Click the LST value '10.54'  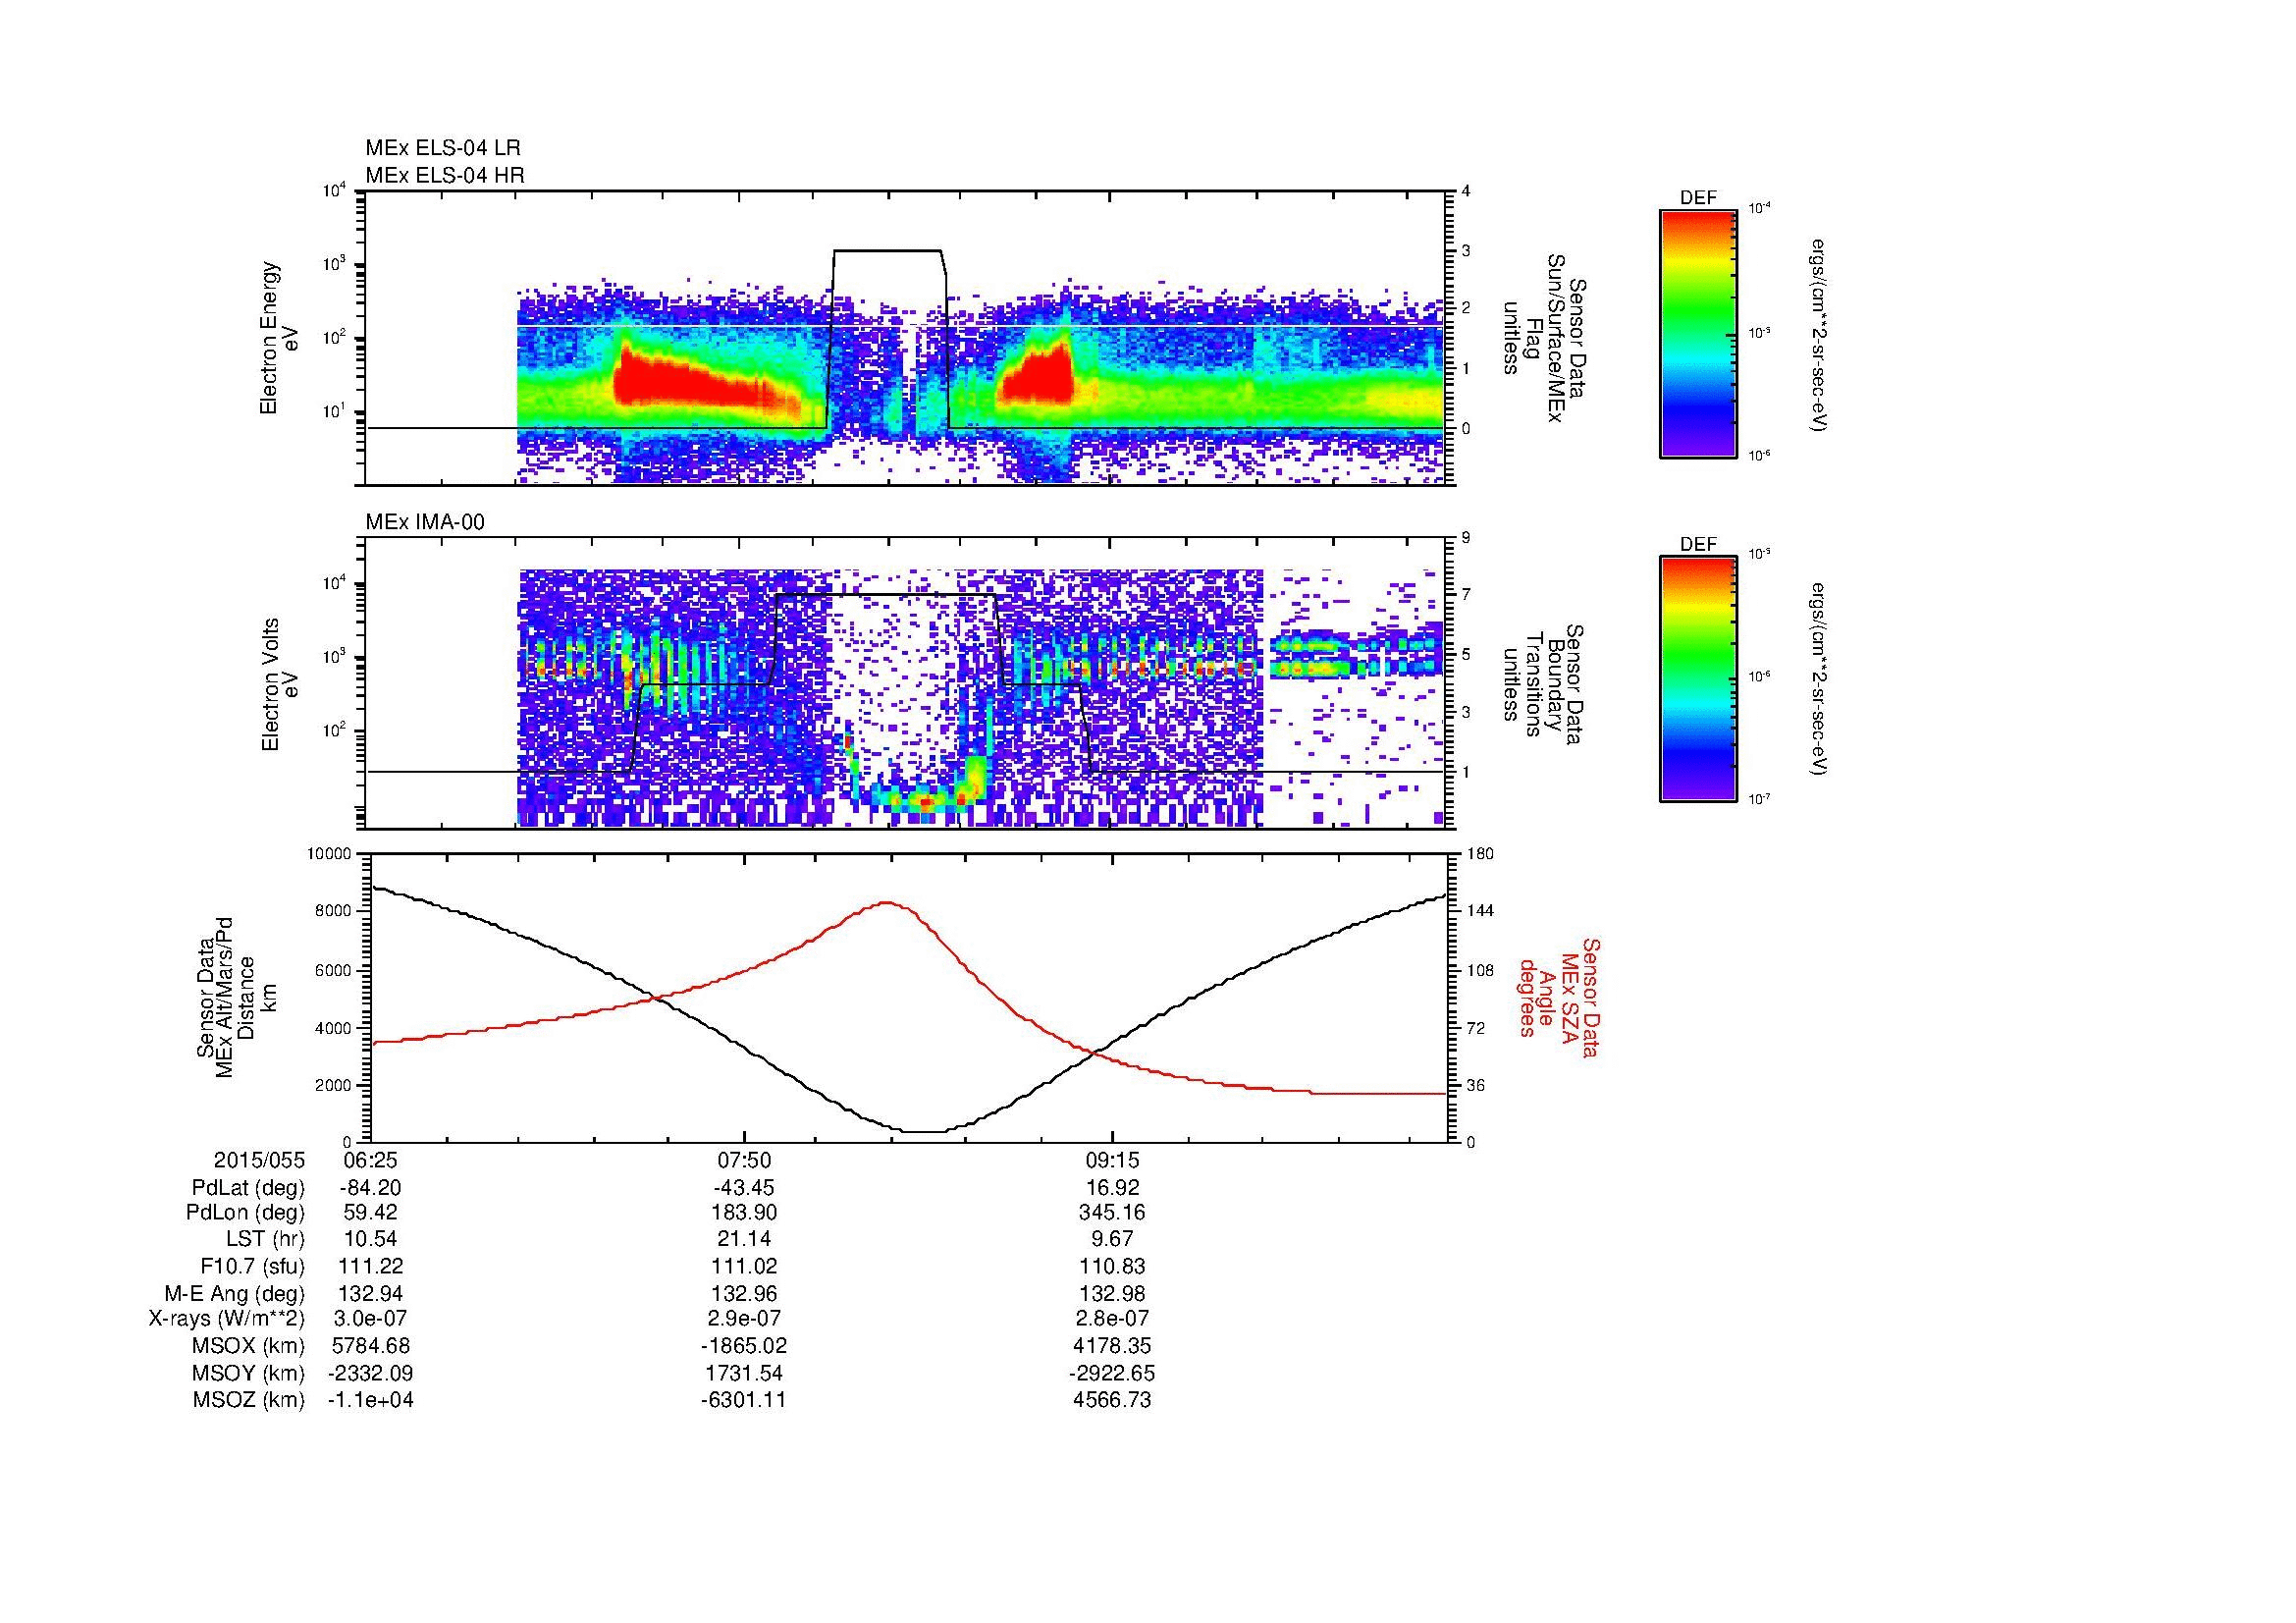pos(370,1239)
